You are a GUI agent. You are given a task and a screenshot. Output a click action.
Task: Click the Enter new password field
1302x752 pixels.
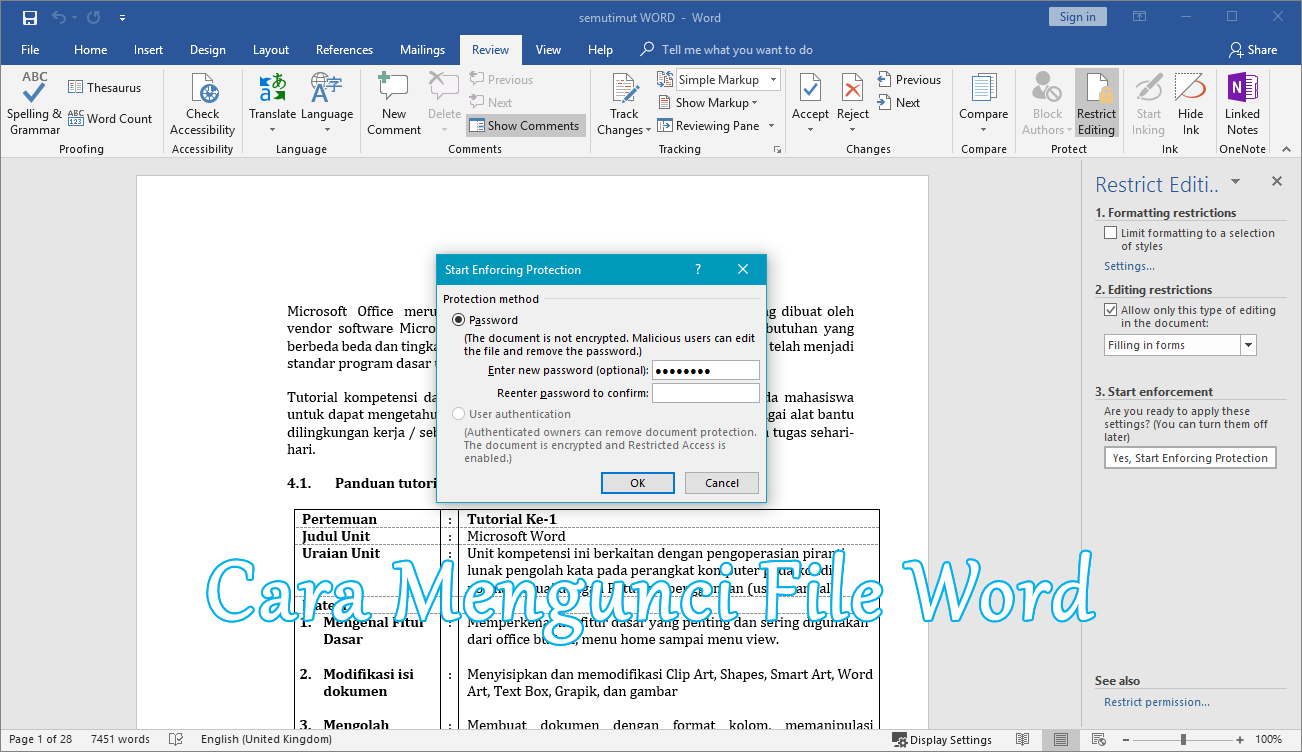[x=705, y=370]
